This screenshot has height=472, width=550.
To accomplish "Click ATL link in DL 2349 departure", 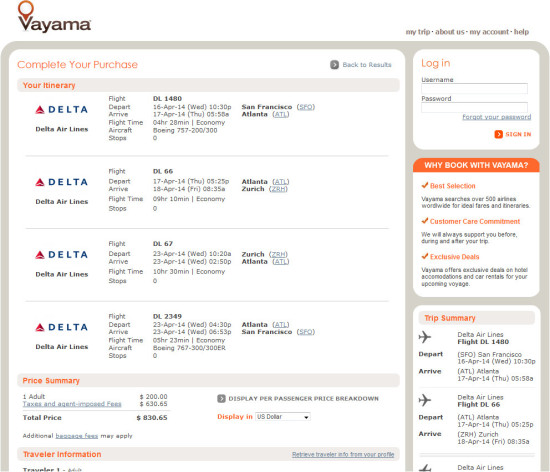I will click(281, 325).
